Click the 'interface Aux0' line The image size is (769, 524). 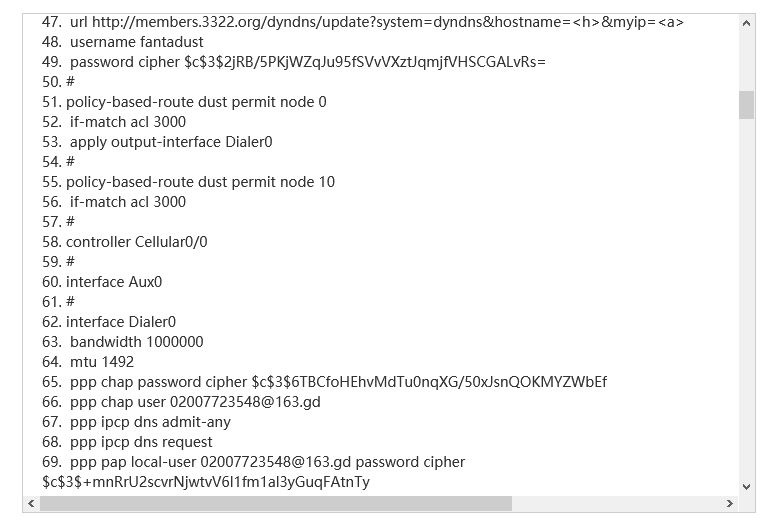[x=114, y=282]
